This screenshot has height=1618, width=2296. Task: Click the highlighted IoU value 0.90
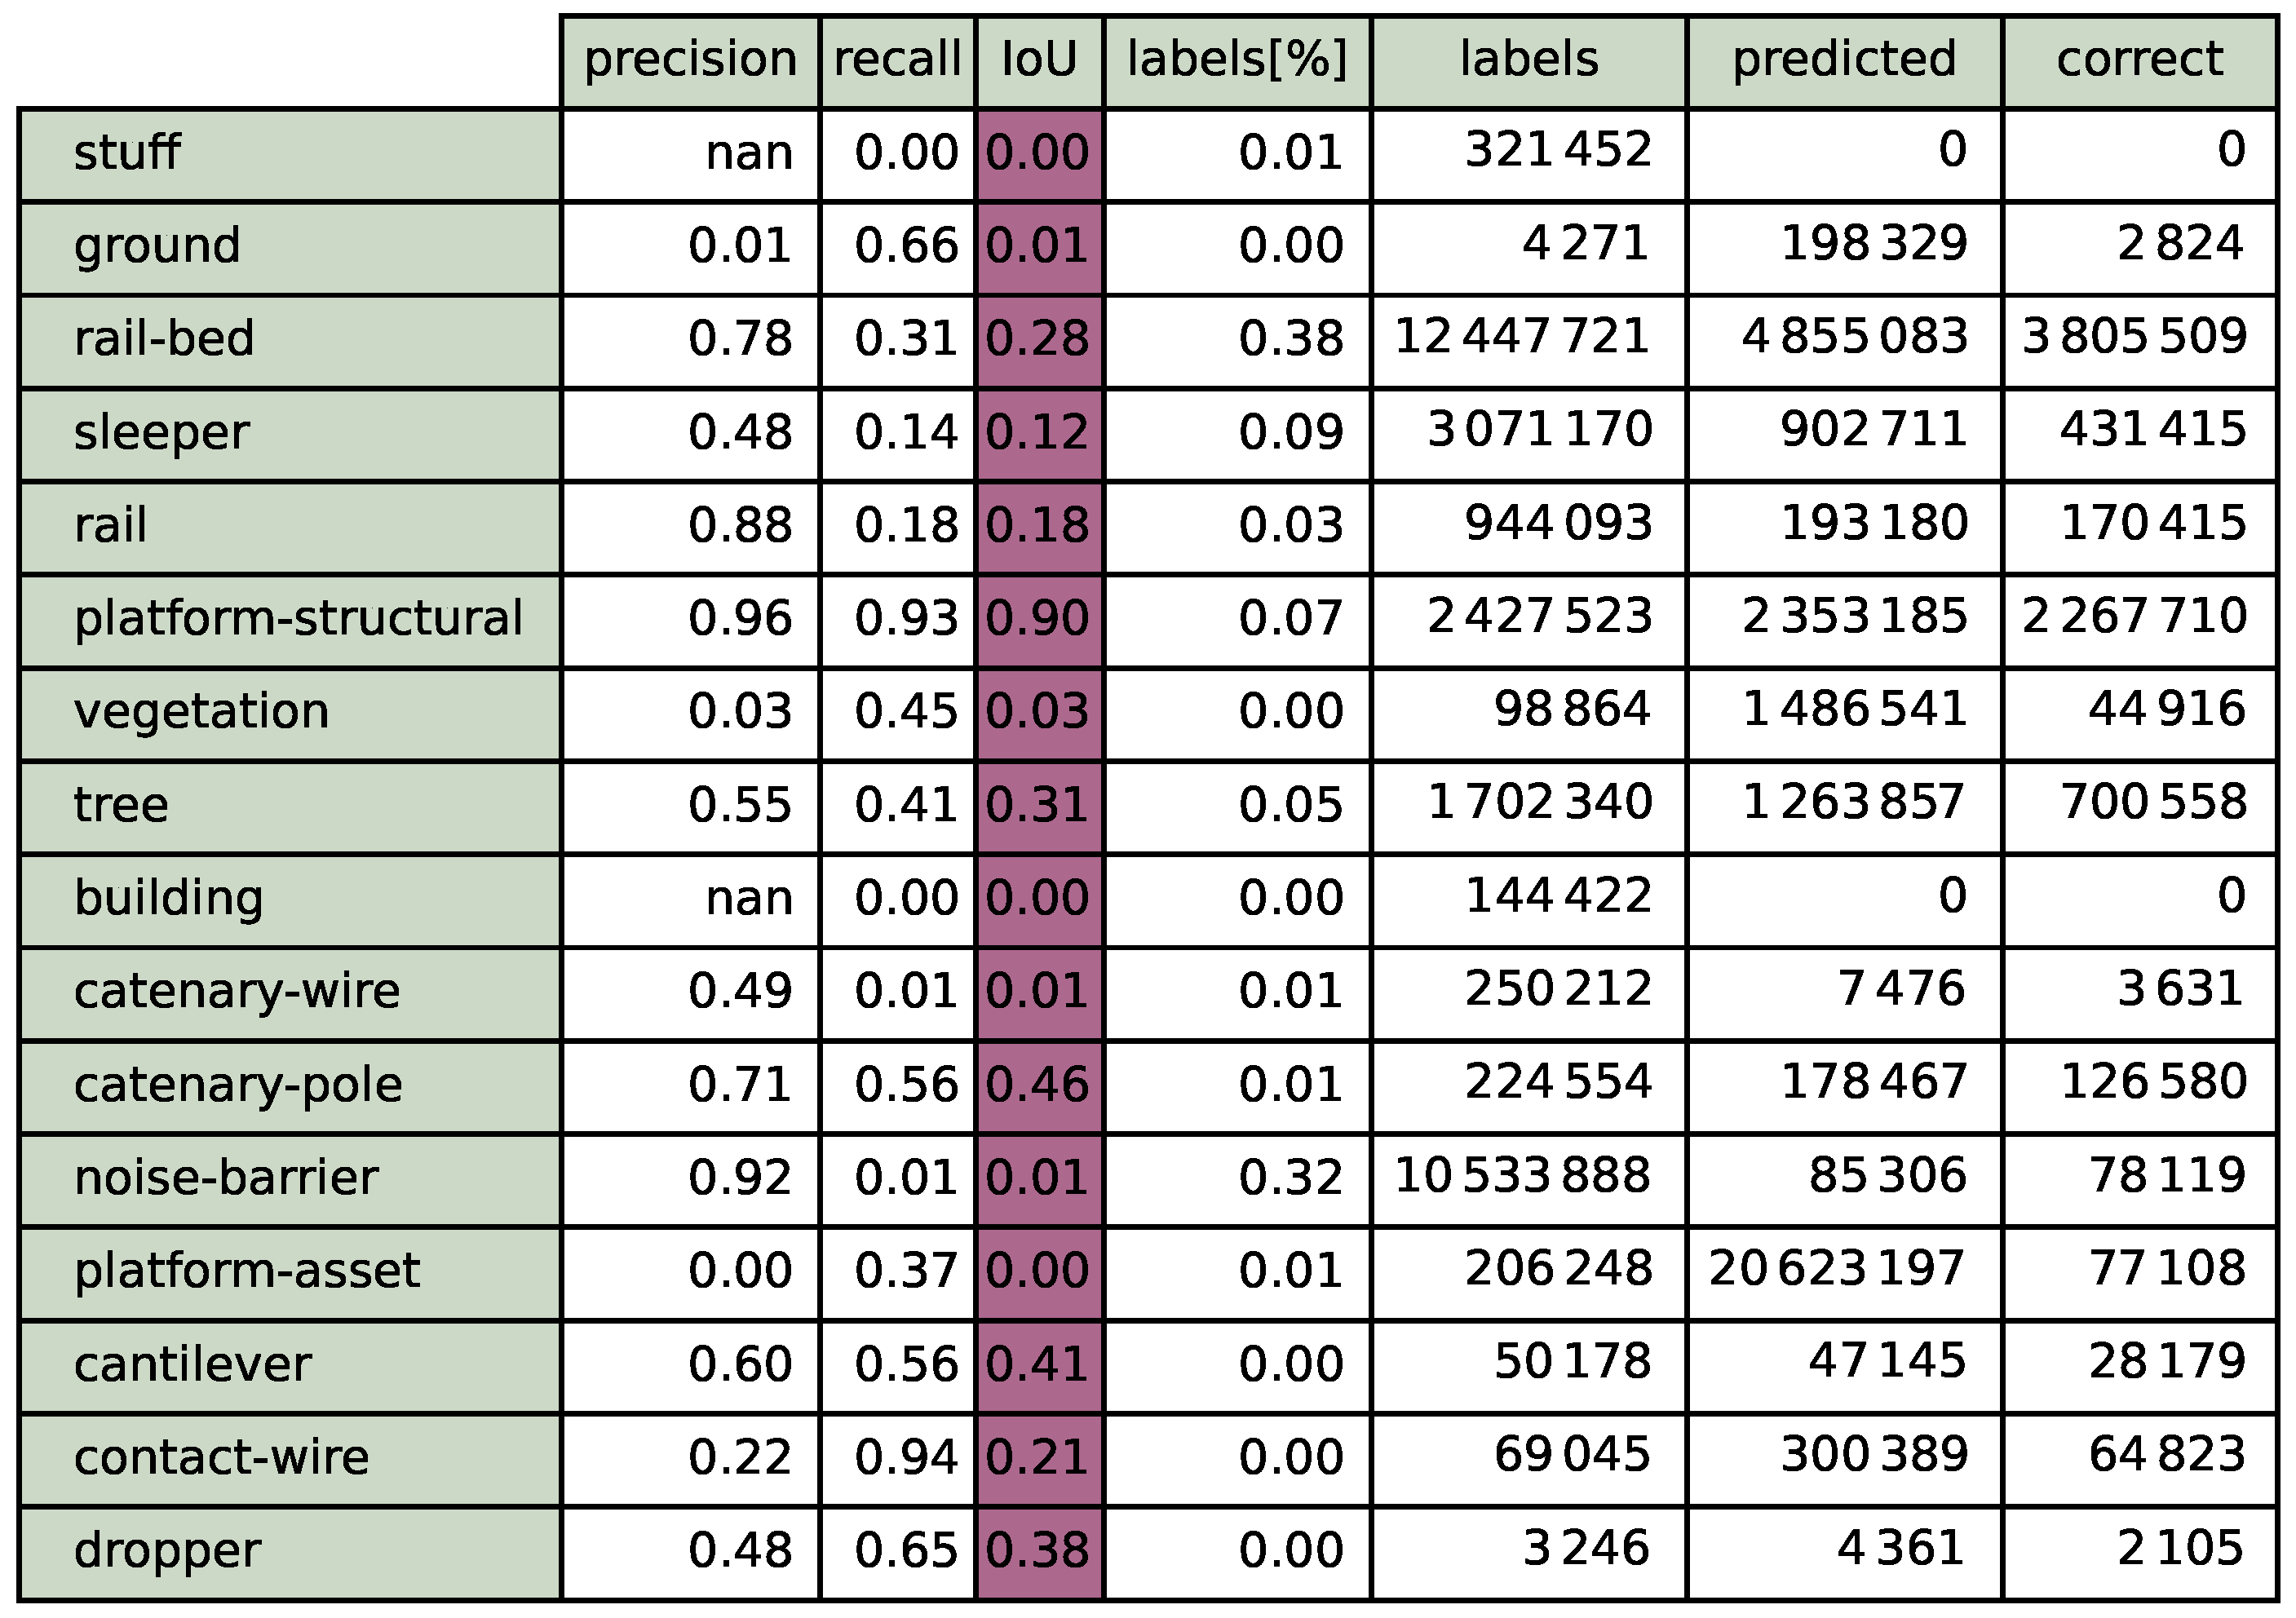[x=1038, y=619]
